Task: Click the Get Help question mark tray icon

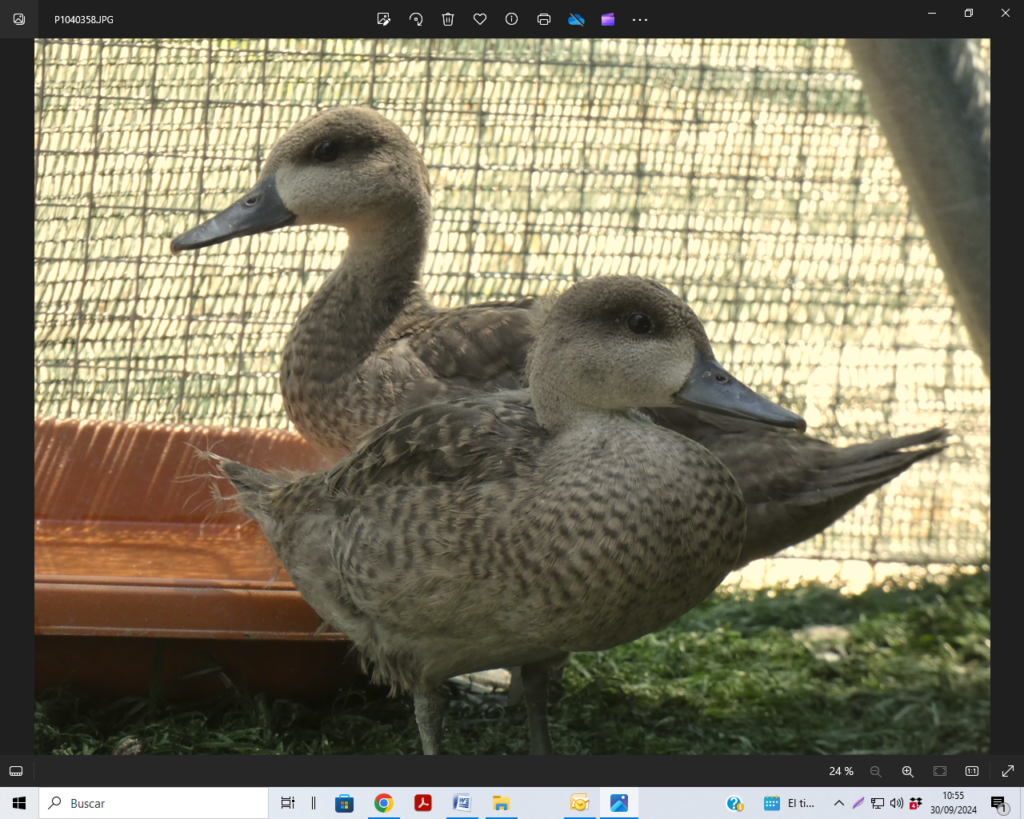Action: coord(735,803)
